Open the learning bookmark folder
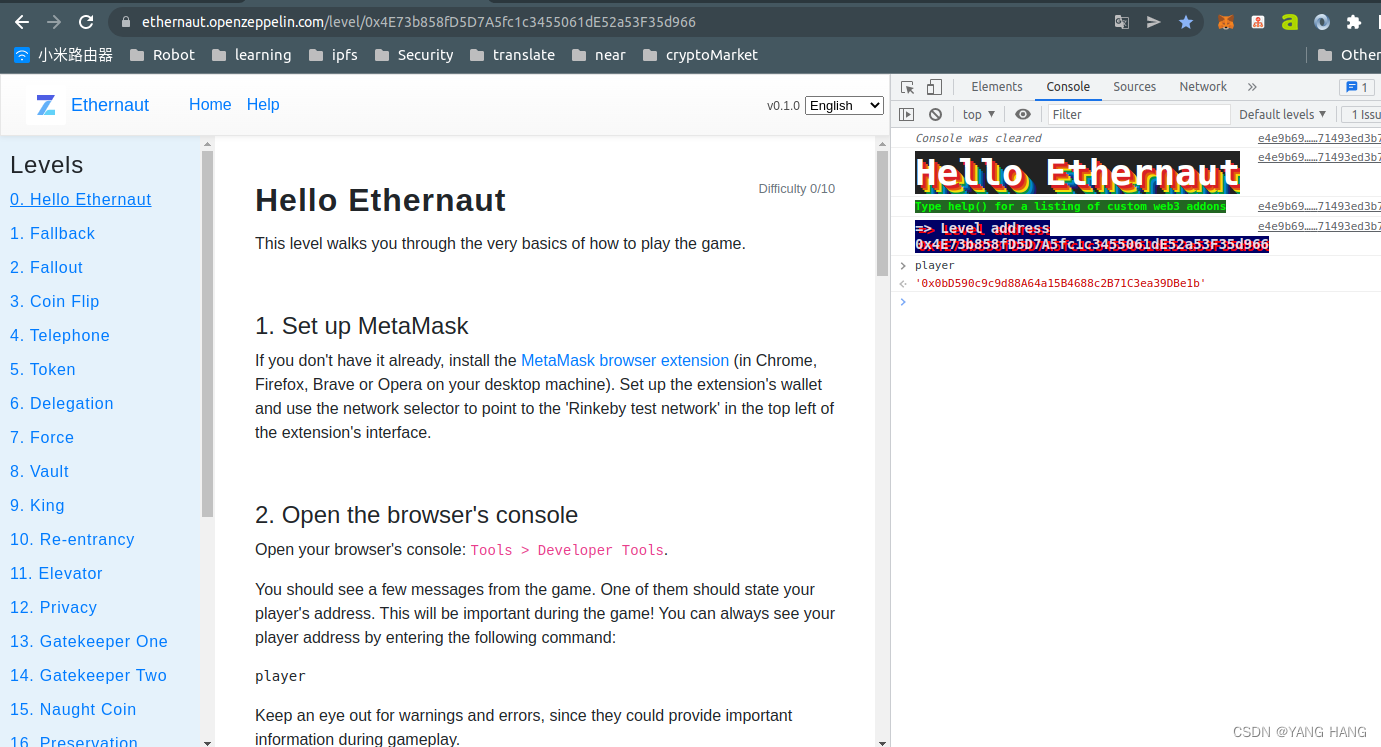This screenshot has height=747, width=1381. [x=251, y=55]
